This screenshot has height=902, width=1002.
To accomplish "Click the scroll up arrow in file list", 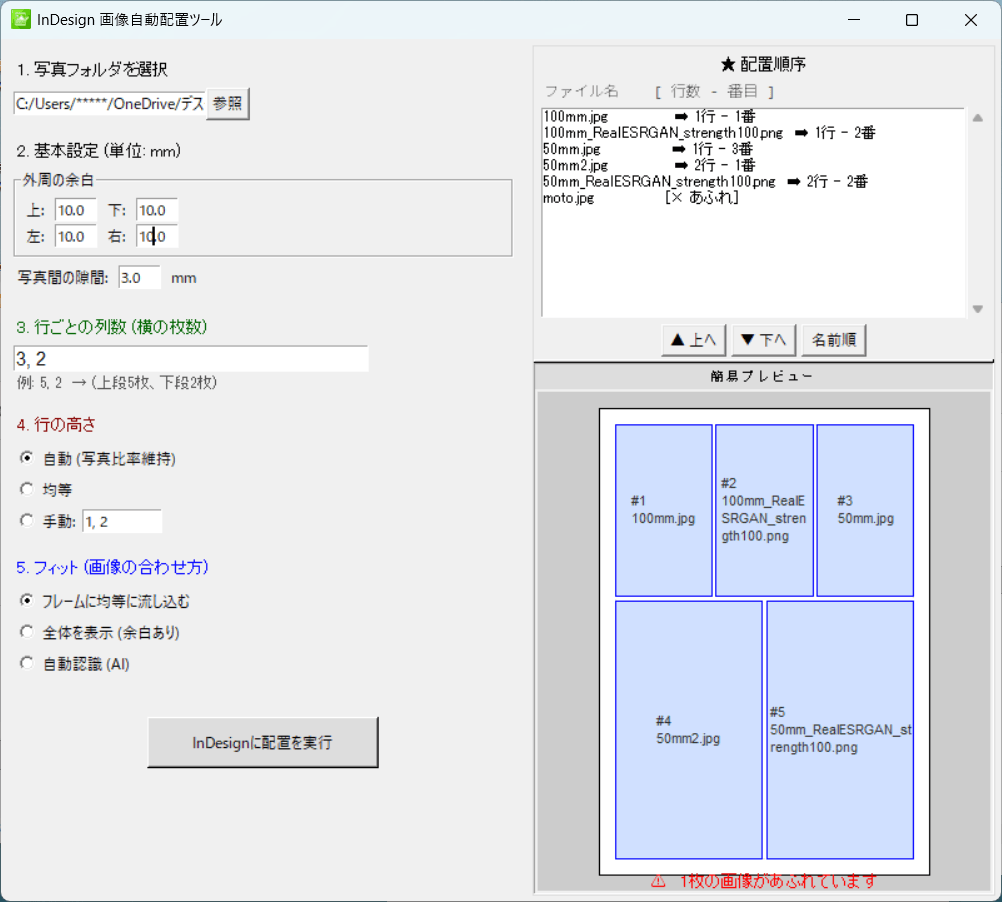I will [978, 117].
